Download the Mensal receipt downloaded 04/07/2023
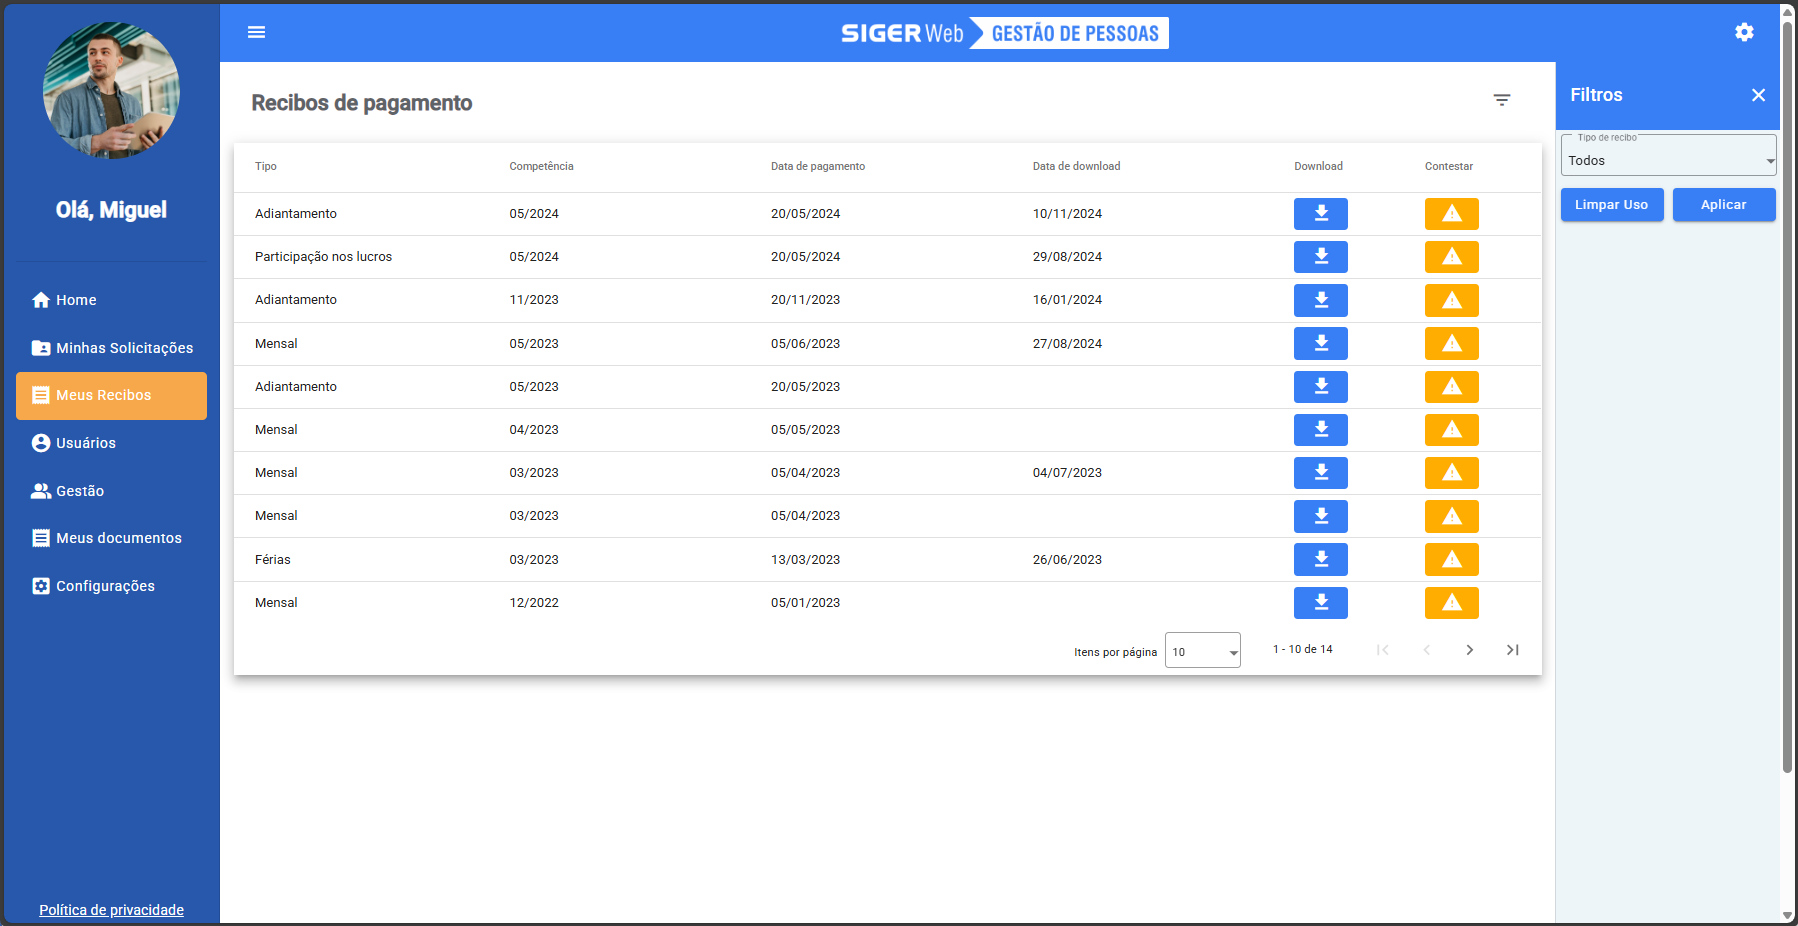The image size is (1798, 926). (x=1321, y=473)
